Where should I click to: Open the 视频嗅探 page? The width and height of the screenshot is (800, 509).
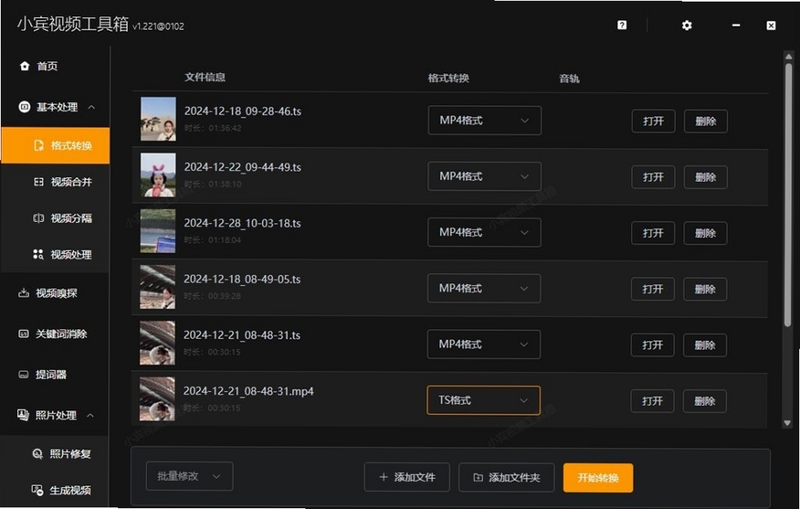pyautogui.click(x=55, y=293)
